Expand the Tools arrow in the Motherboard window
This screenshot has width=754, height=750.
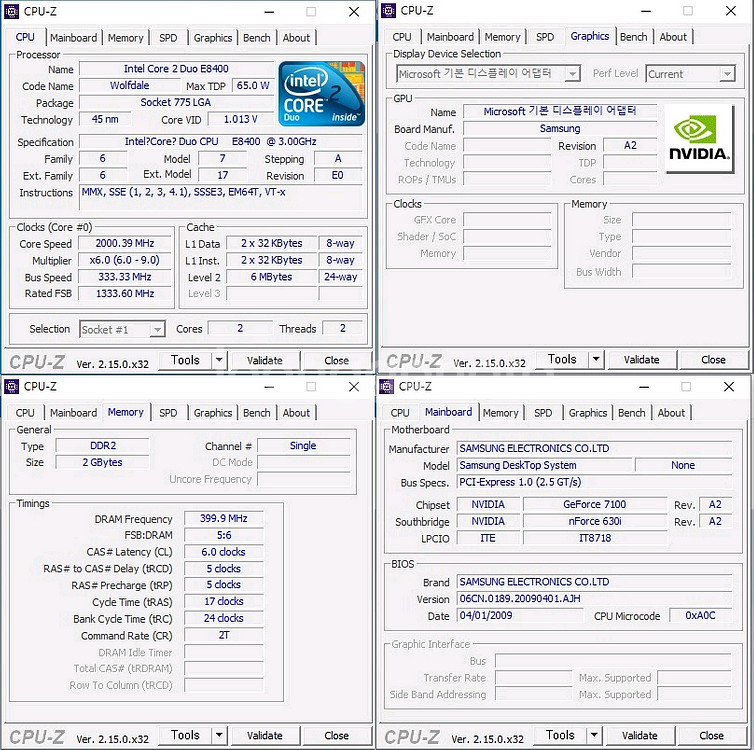pyautogui.click(x=595, y=735)
